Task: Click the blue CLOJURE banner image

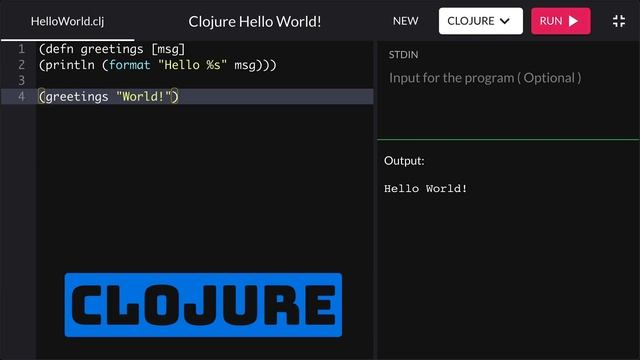Action: pos(203,305)
